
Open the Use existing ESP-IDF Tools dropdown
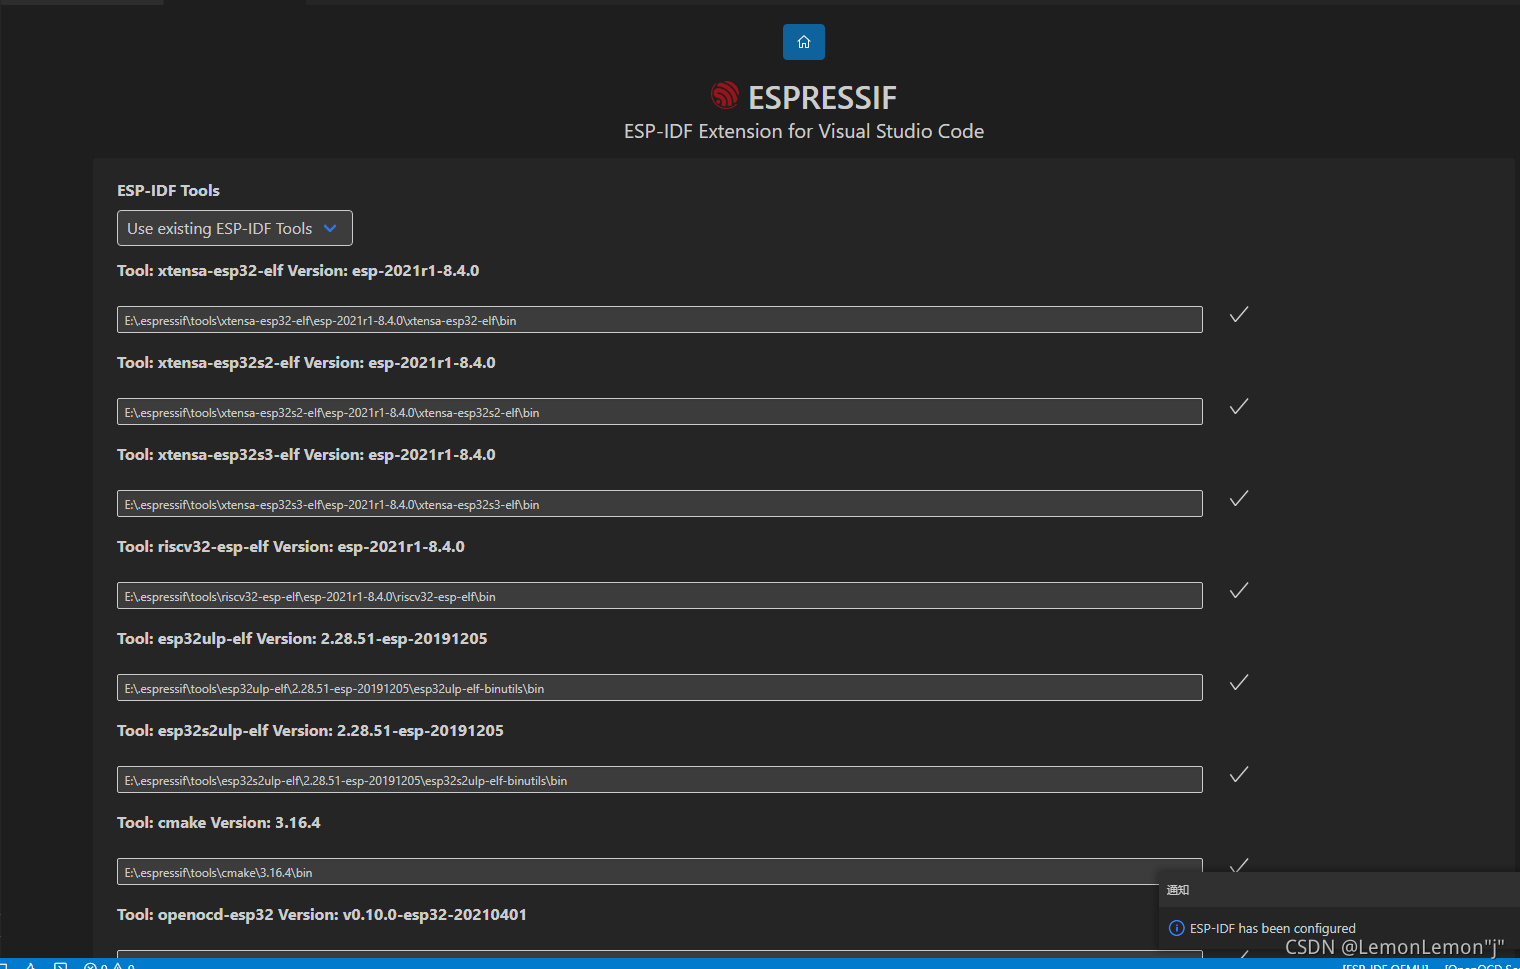pos(235,228)
